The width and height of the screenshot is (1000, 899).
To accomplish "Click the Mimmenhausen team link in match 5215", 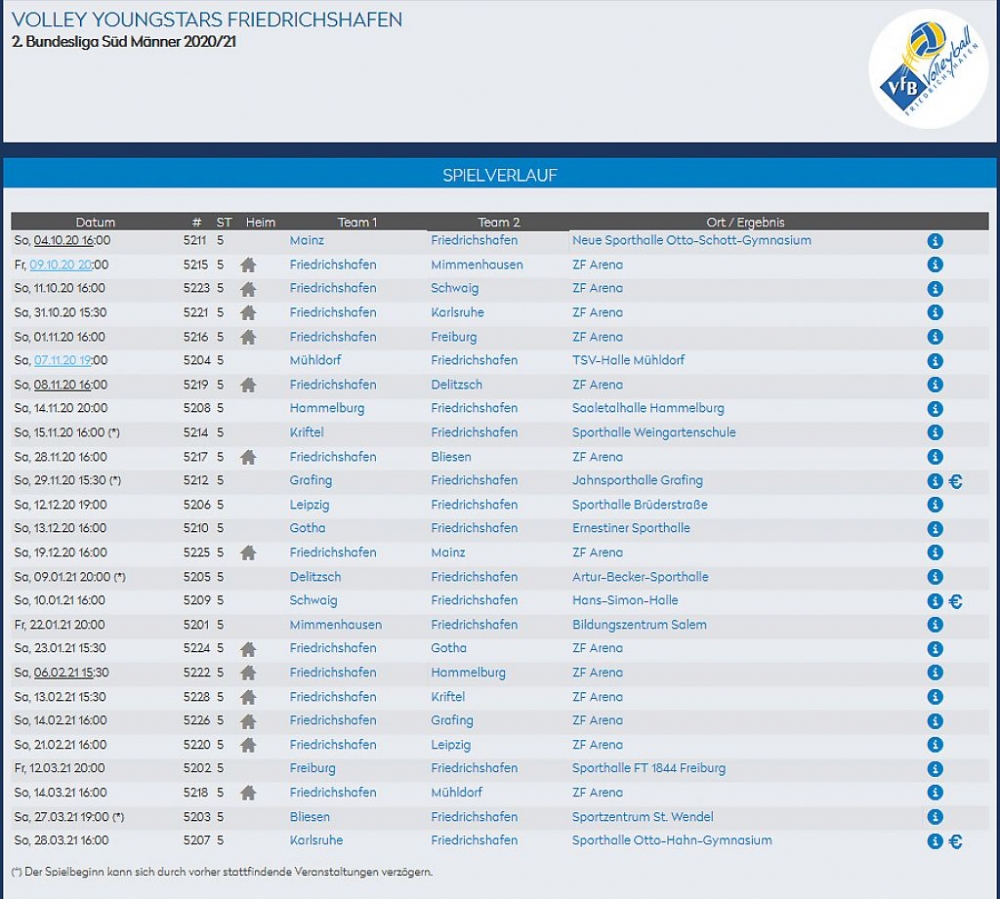I will pos(476,265).
